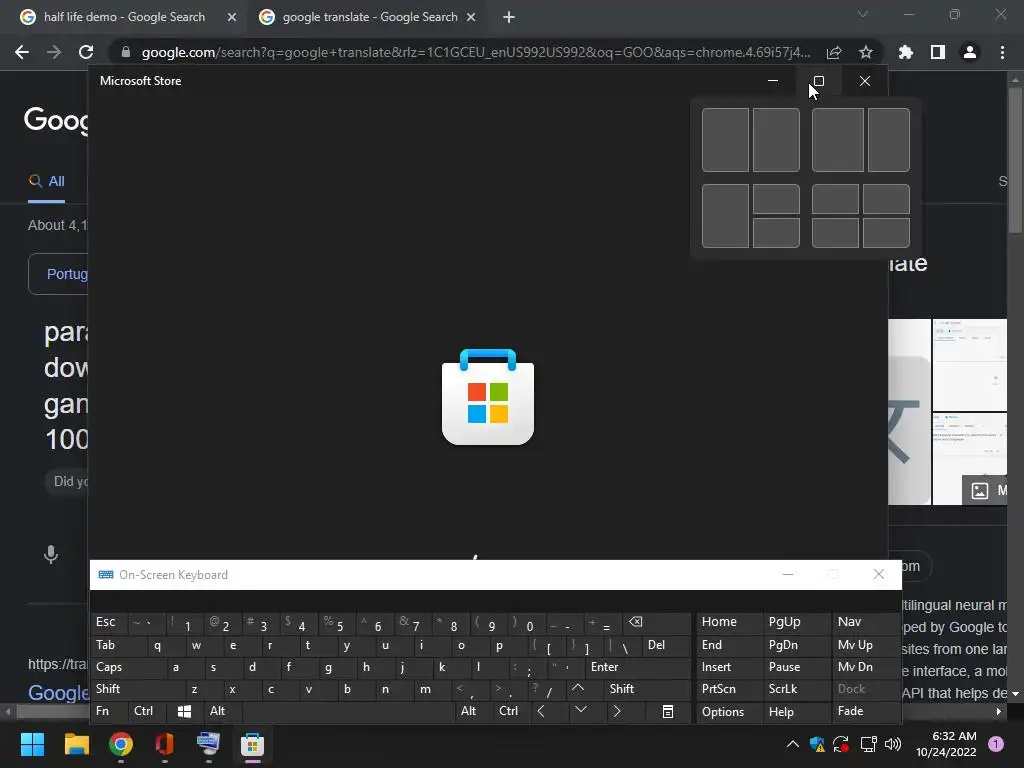Toggle left Ctrl on On-Screen Keyboard

[x=147, y=711]
